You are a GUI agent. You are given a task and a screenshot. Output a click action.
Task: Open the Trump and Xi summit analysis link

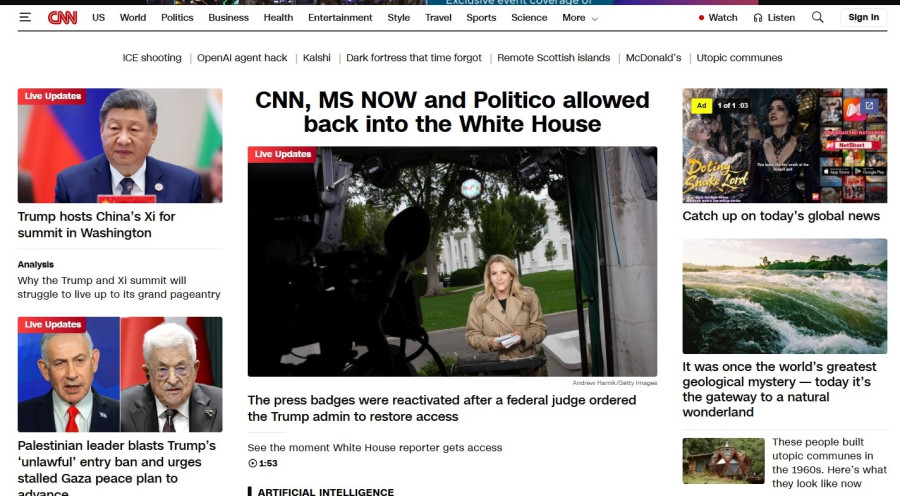pos(119,287)
